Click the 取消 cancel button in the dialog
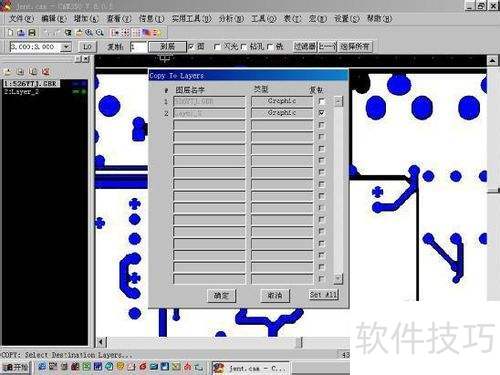The height and width of the screenshot is (375, 500). point(275,296)
